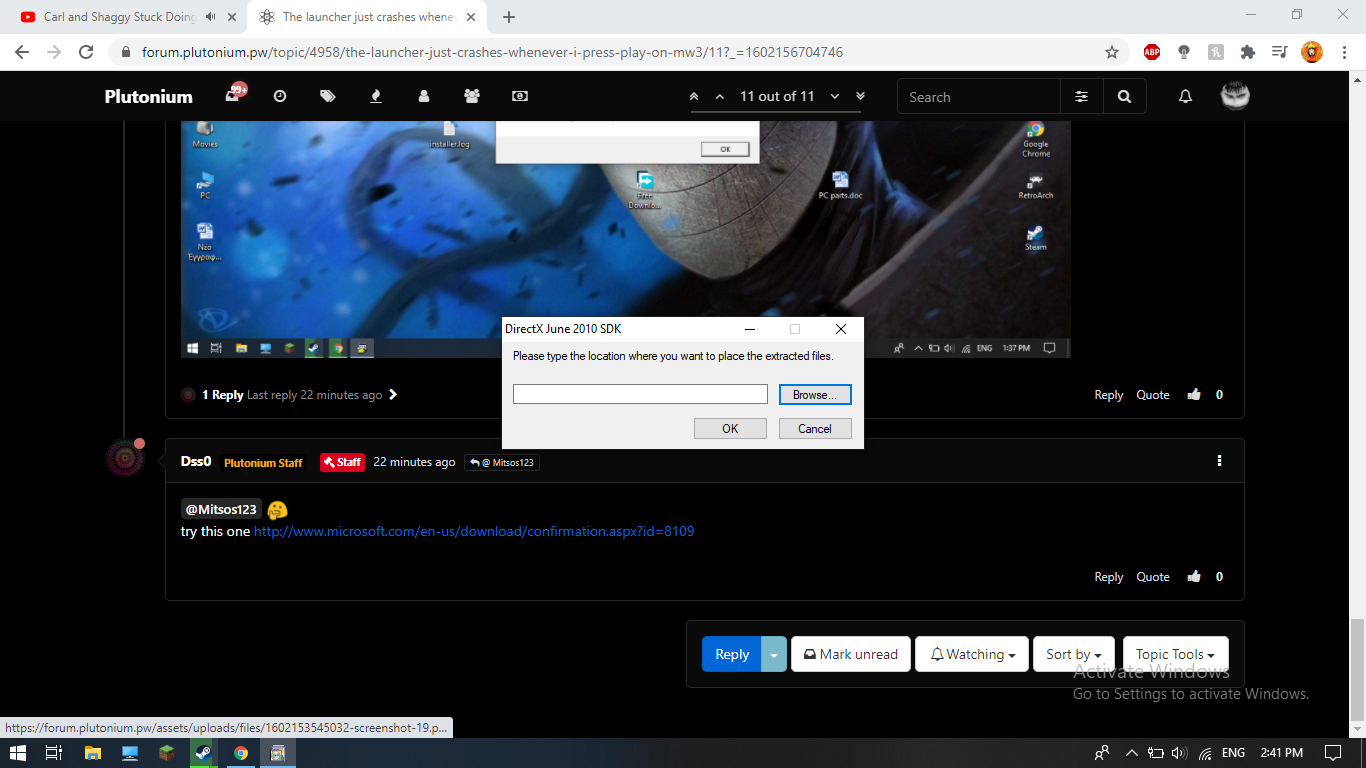
Task: Reply to the screenshot post
Action: pos(1109,395)
